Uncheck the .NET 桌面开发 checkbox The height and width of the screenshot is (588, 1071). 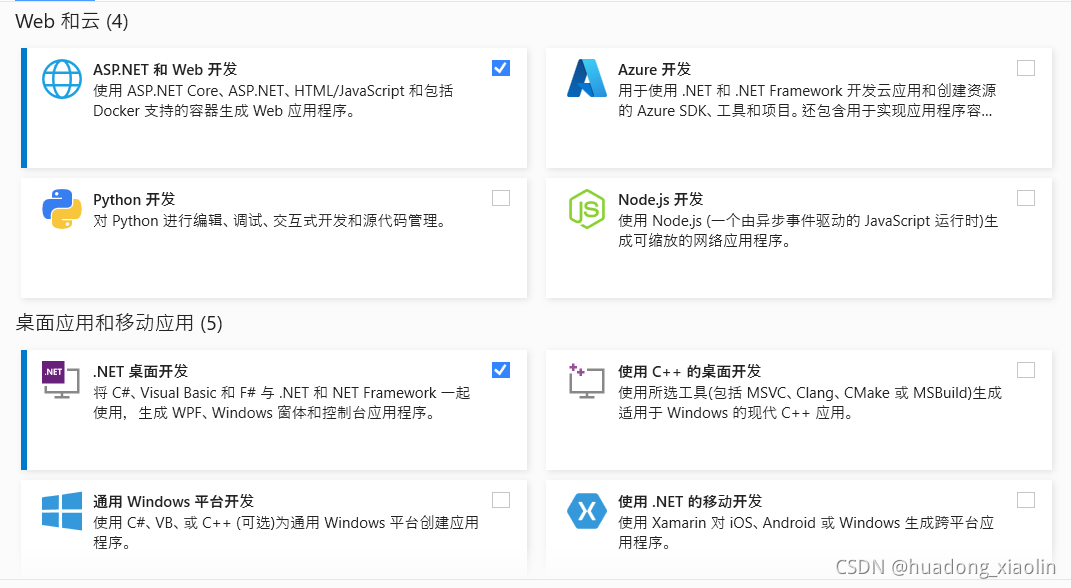click(501, 370)
